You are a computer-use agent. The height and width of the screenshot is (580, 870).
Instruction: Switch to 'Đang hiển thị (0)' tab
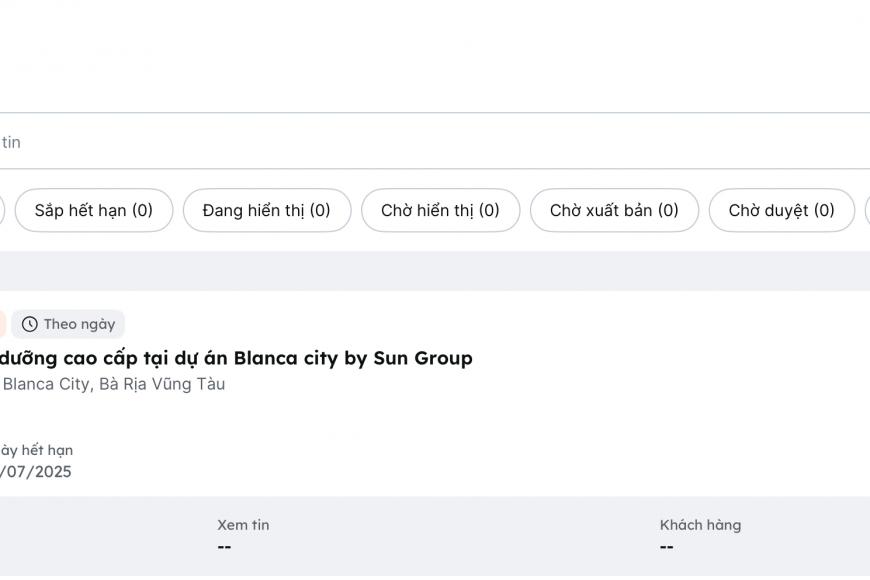pos(267,210)
